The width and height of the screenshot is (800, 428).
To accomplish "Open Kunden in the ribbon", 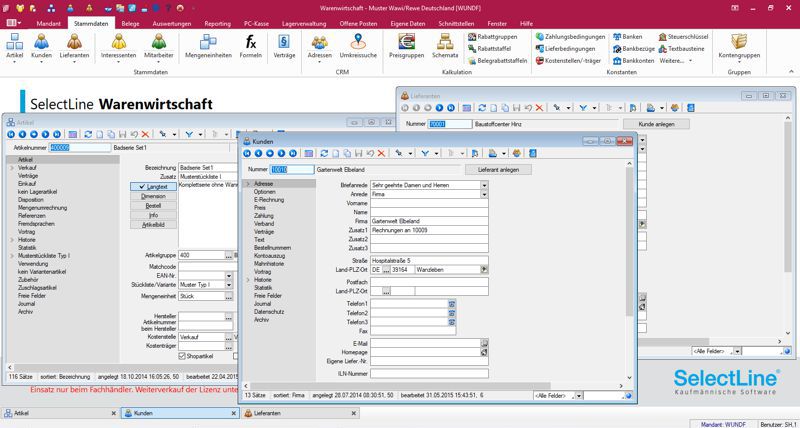I will [x=41, y=46].
